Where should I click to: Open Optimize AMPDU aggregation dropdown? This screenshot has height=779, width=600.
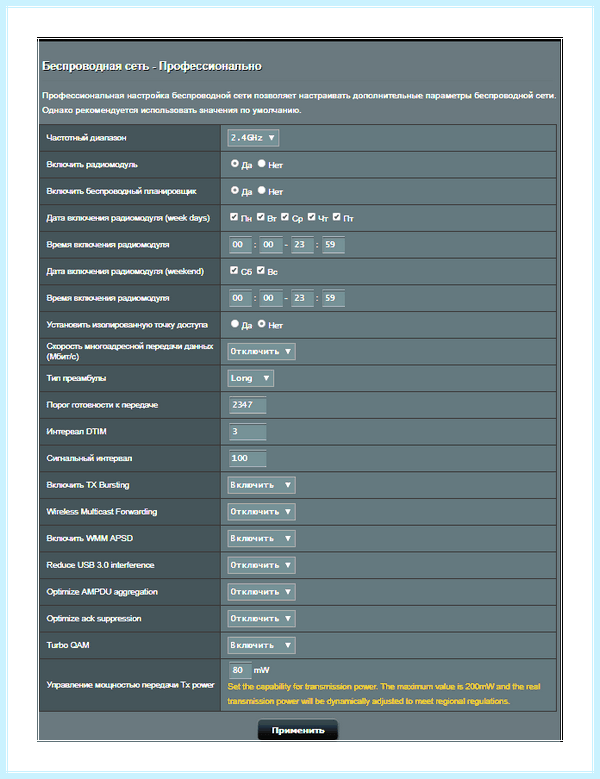(261, 592)
